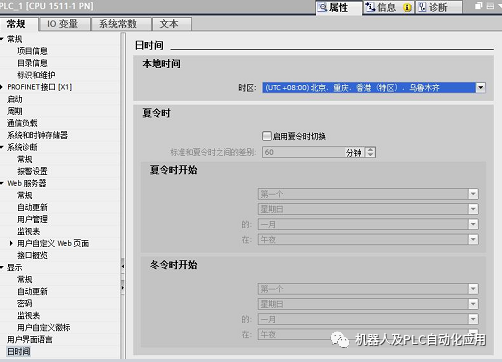
Task: Click the 属性 tab magnifier icon
Action: (x=322, y=7)
